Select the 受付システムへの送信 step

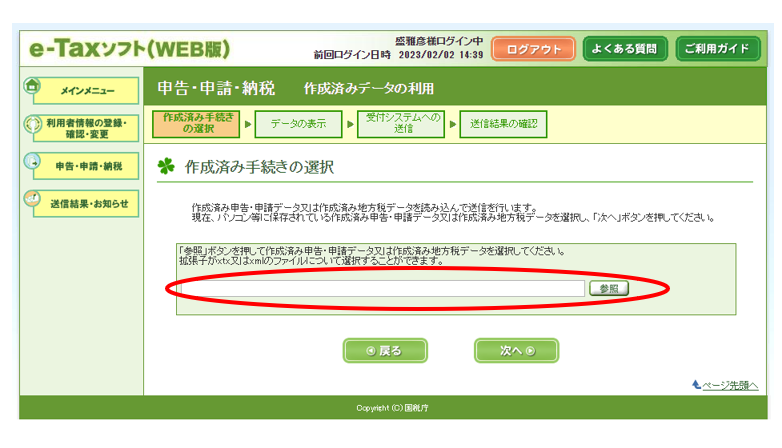(x=401, y=124)
